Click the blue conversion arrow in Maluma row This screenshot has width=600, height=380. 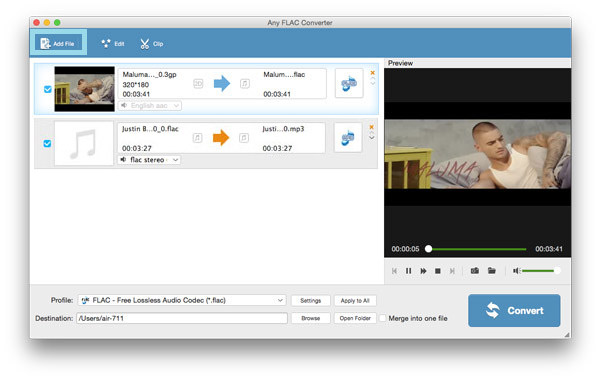222,83
